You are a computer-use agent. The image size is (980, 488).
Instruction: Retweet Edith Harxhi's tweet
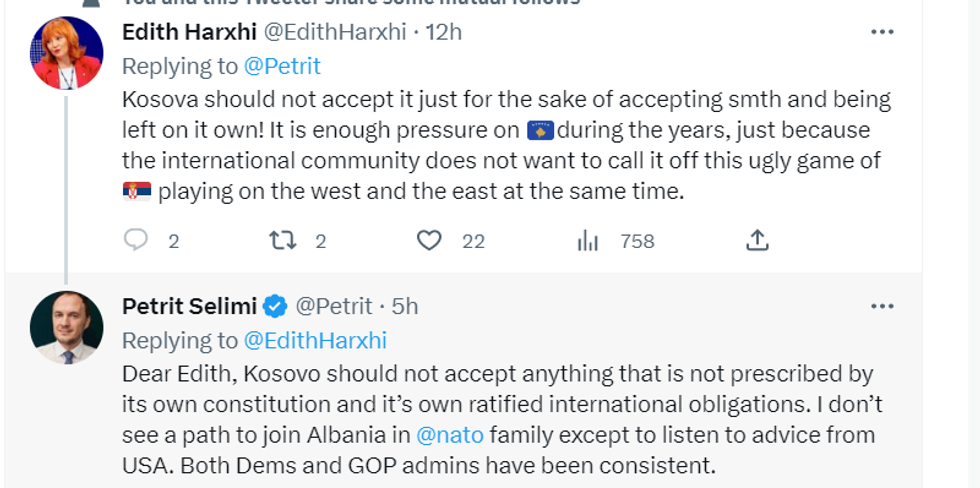pyautogui.click(x=283, y=240)
